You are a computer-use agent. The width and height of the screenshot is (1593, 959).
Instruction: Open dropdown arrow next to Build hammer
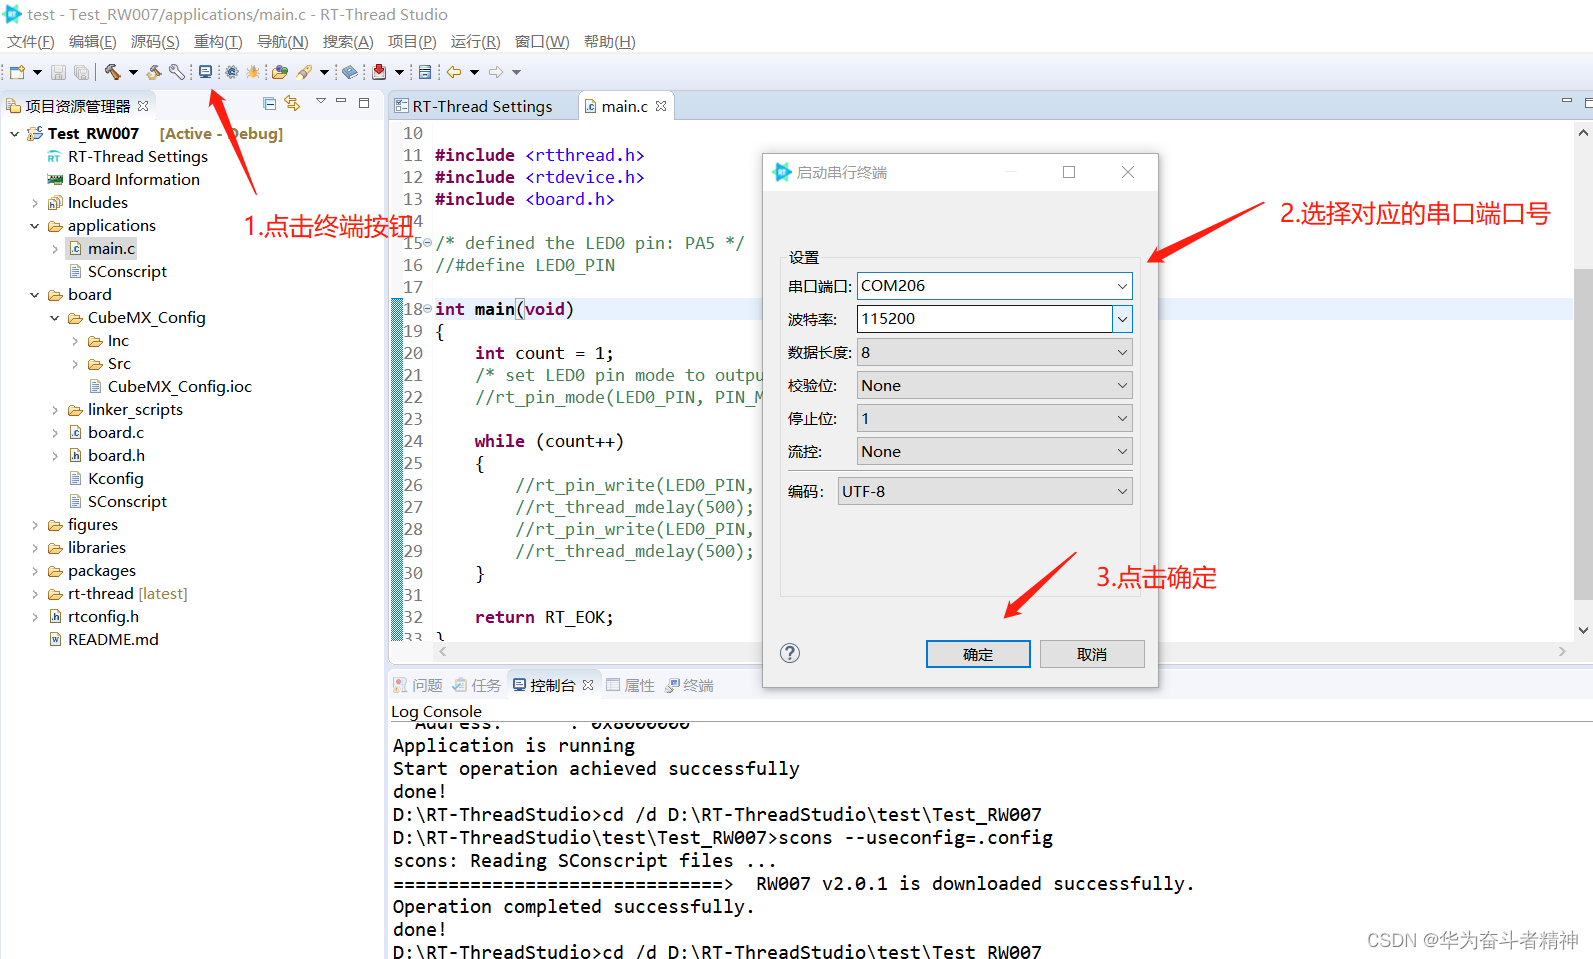(133, 72)
